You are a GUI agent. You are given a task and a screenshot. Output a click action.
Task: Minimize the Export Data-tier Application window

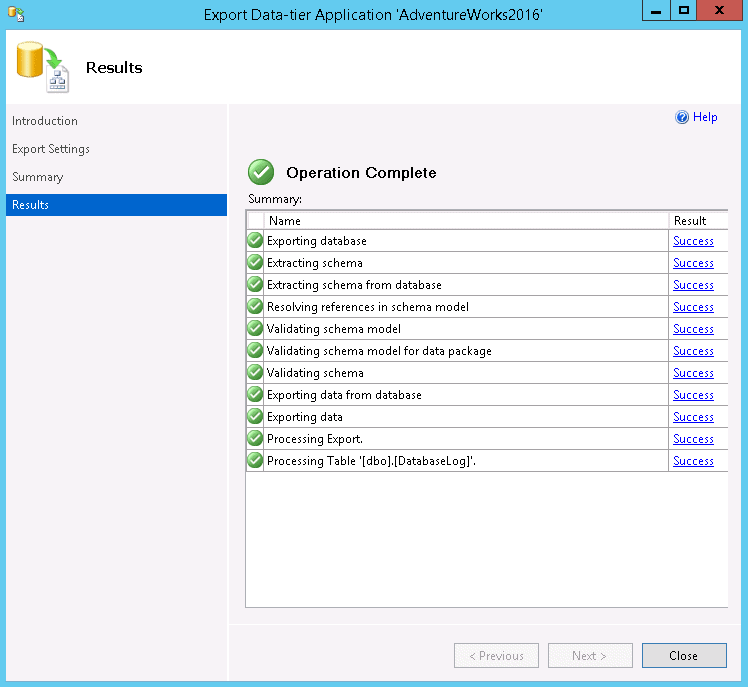pyautogui.click(x=656, y=10)
